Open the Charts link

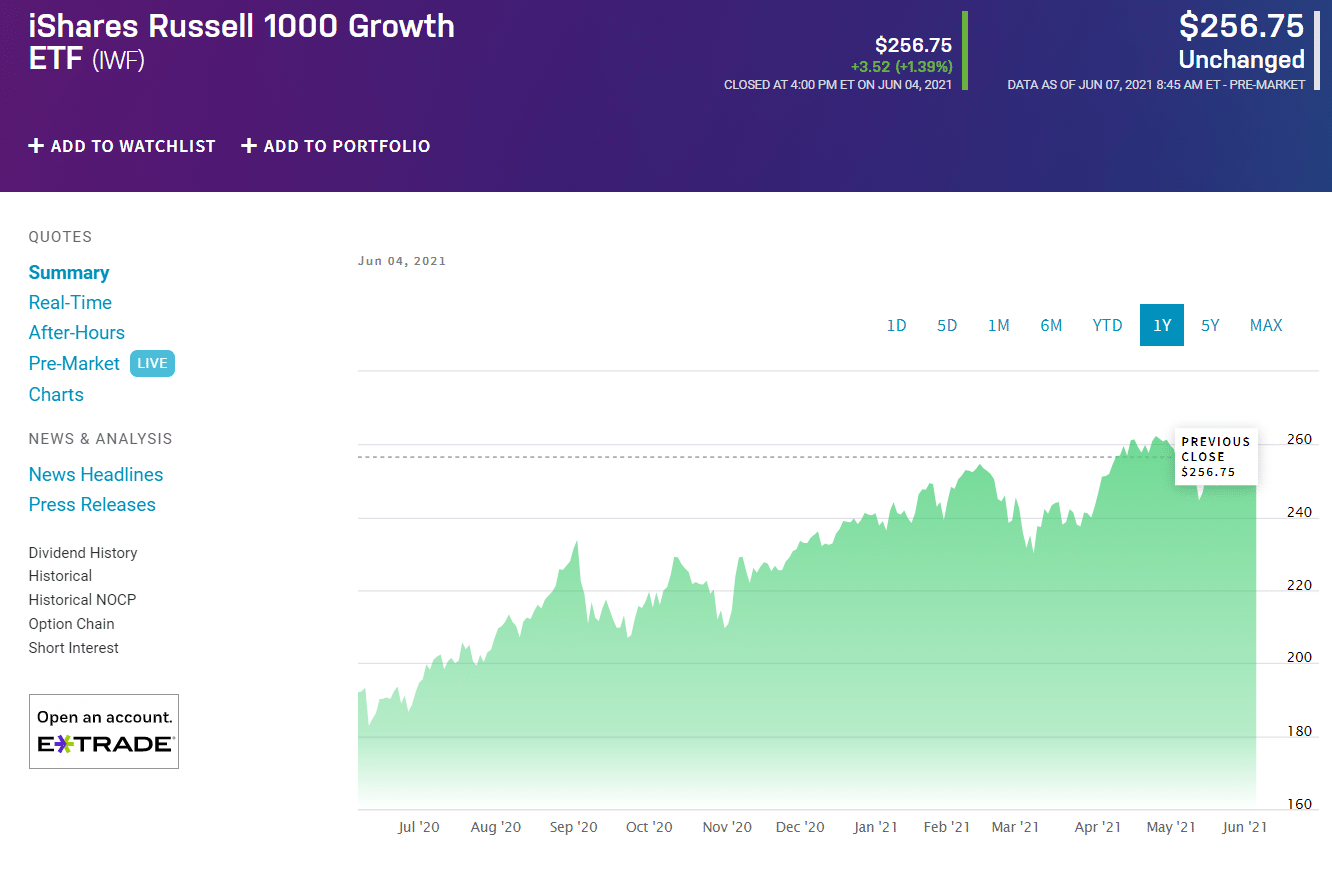[x=56, y=394]
